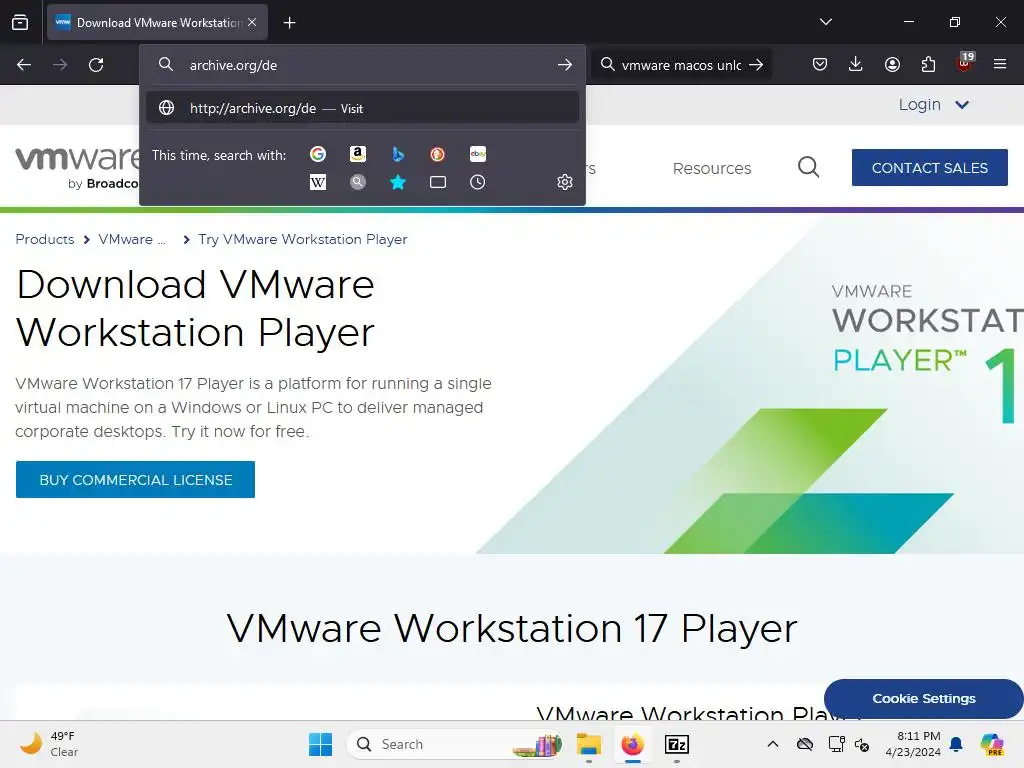Search with Google this time

(318, 154)
